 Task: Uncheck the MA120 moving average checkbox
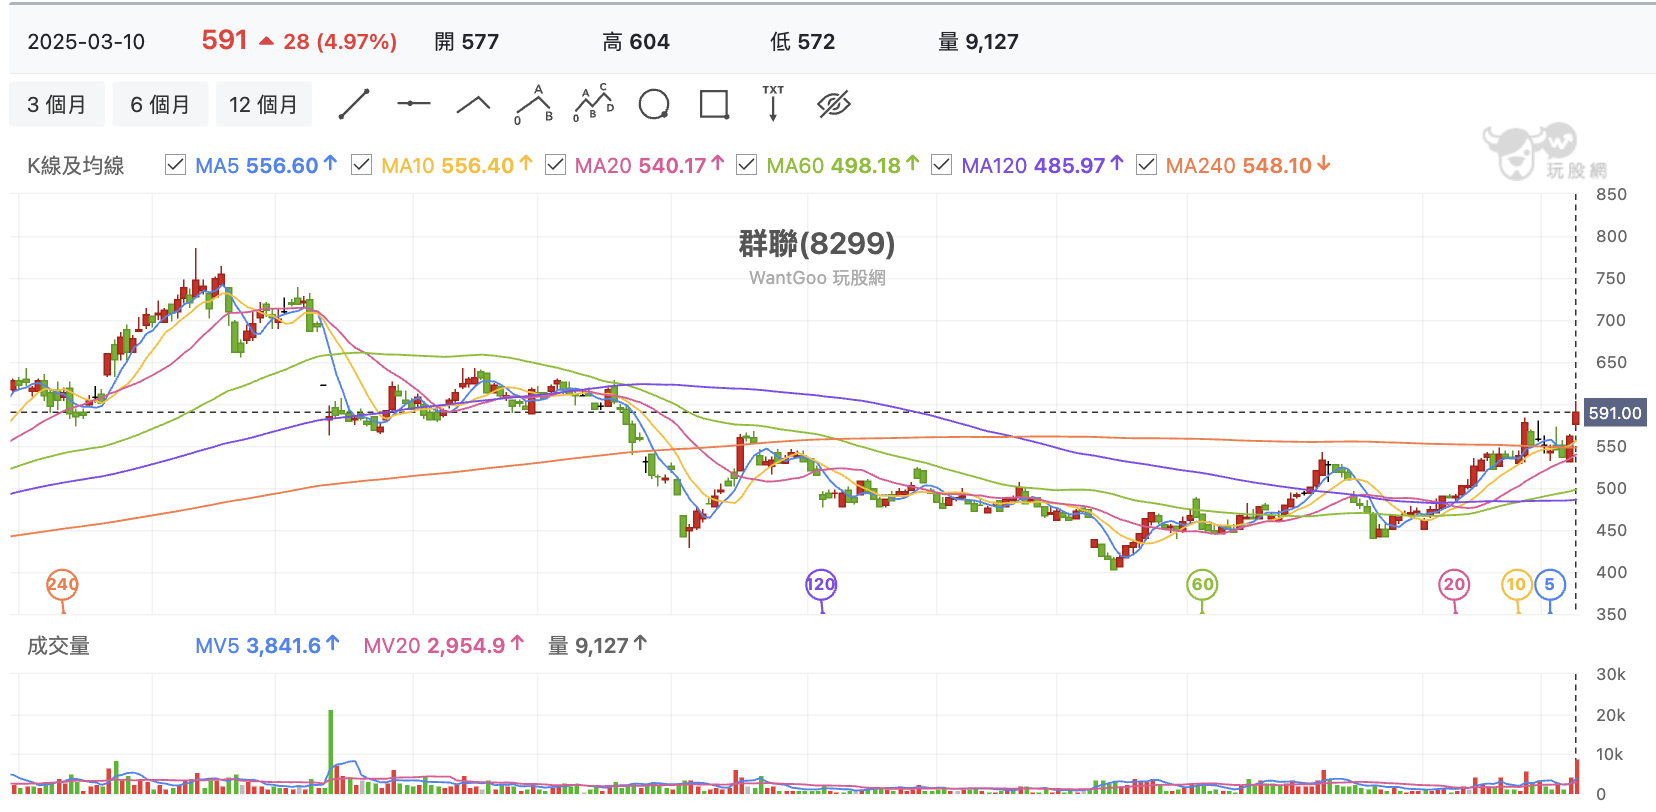[x=941, y=165]
